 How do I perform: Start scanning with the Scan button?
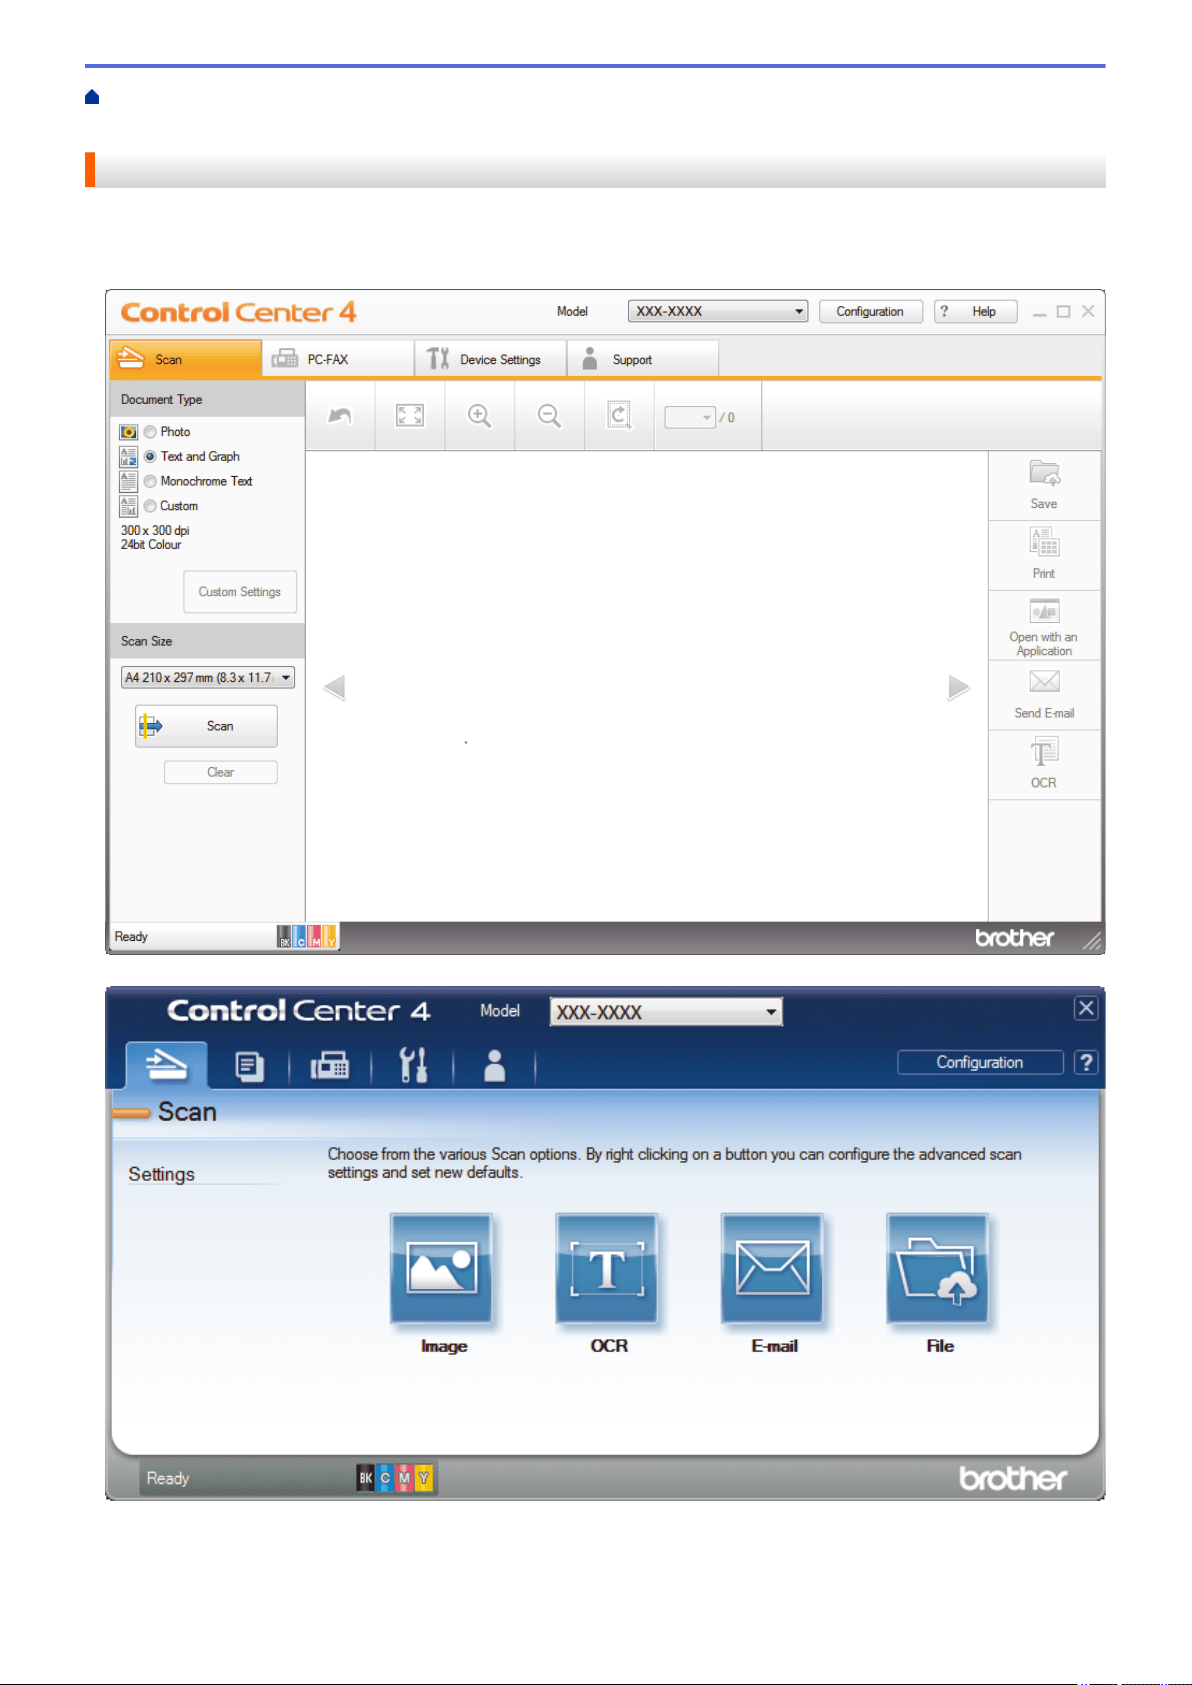pyautogui.click(x=206, y=726)
